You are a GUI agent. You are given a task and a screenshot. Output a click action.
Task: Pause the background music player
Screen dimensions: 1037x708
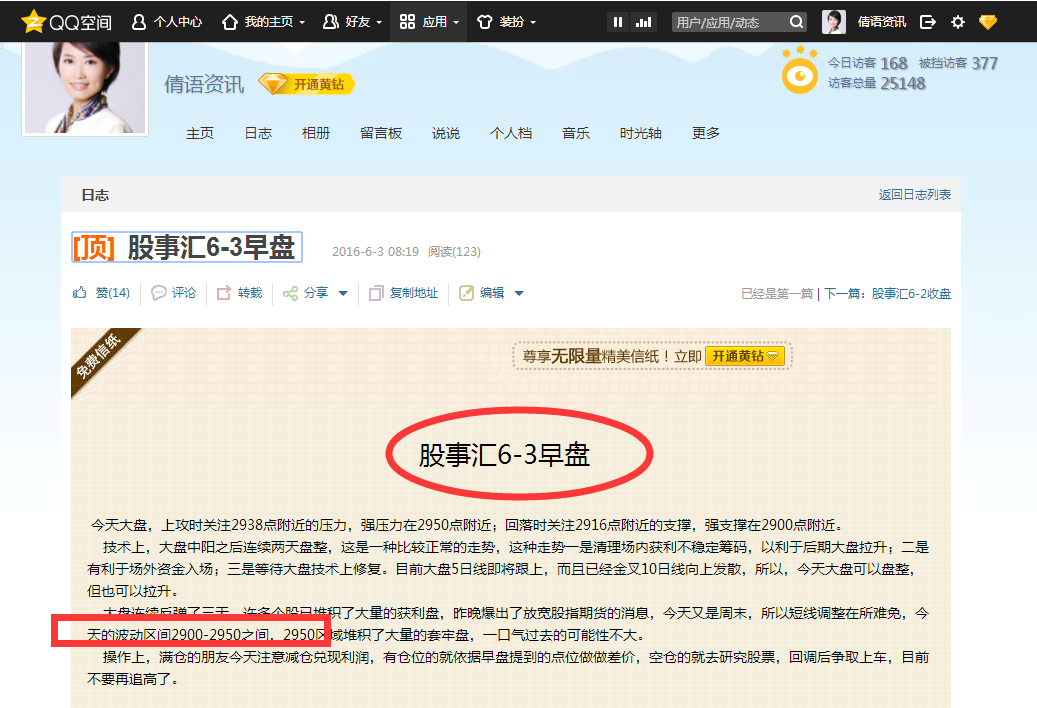pos(617,22)
